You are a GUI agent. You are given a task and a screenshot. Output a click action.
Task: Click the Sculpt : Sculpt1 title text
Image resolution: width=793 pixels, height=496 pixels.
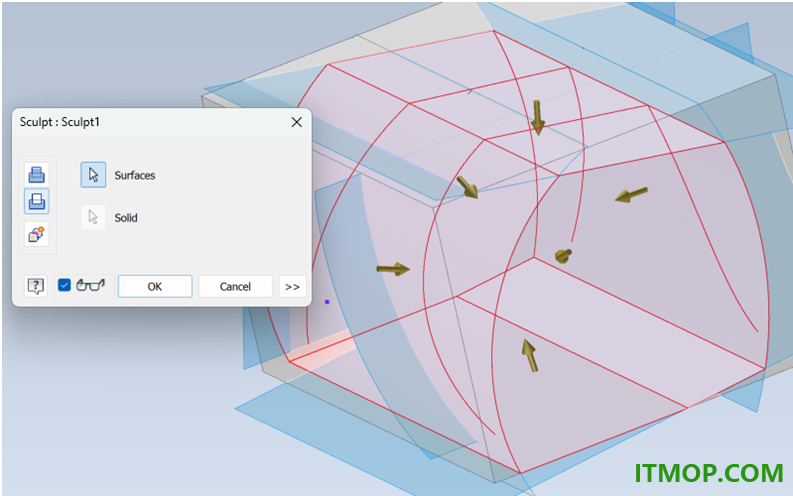60,122
